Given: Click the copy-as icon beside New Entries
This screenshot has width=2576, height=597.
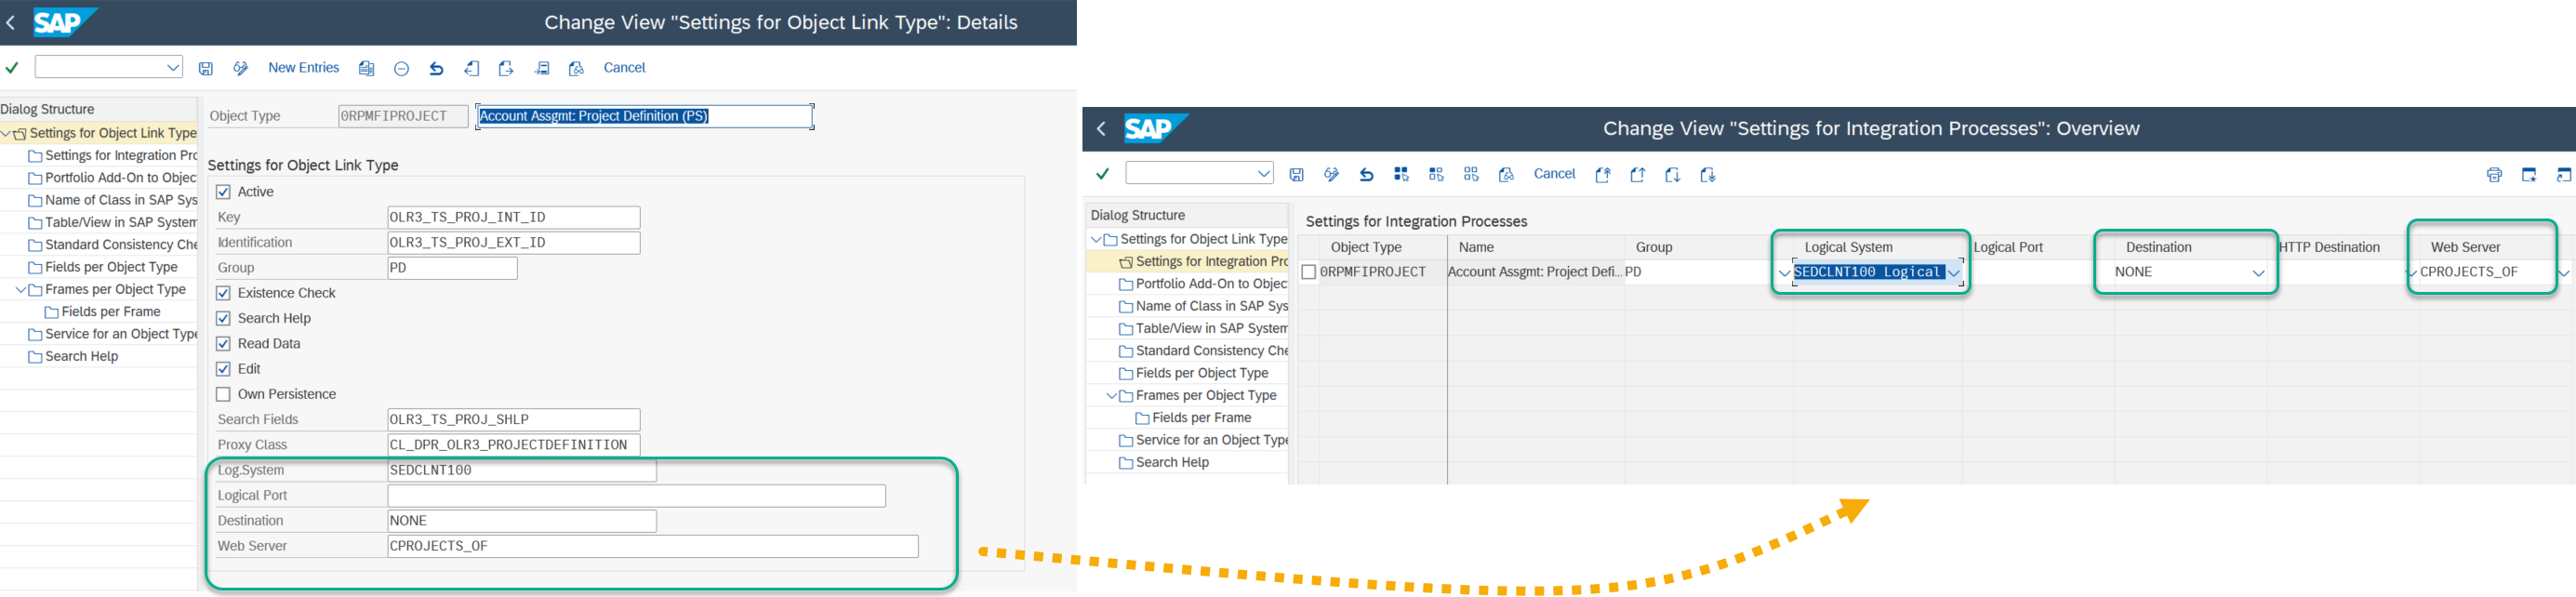Looking at the screenshot, I should point(367,69).
